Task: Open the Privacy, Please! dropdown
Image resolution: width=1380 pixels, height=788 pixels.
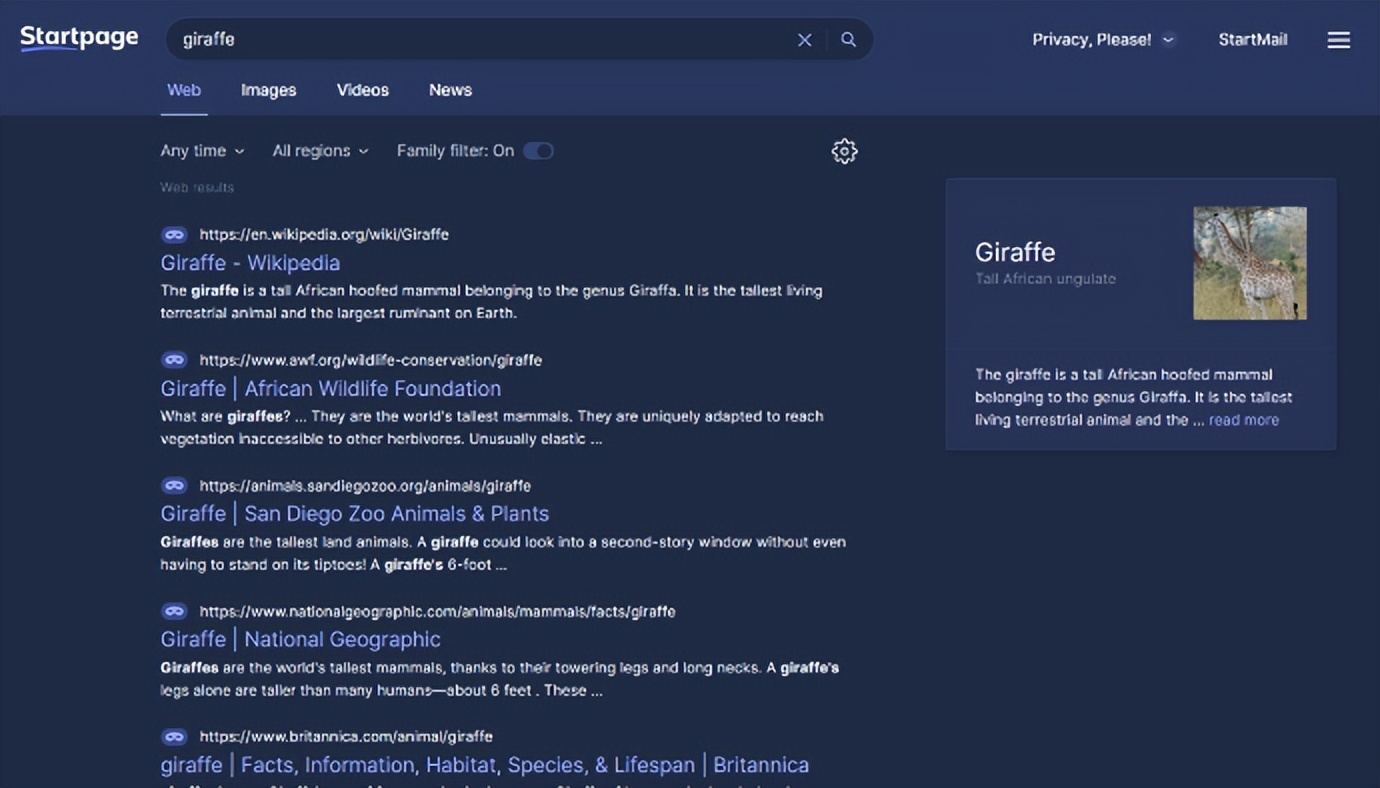Action: [x=1103, y=40]
